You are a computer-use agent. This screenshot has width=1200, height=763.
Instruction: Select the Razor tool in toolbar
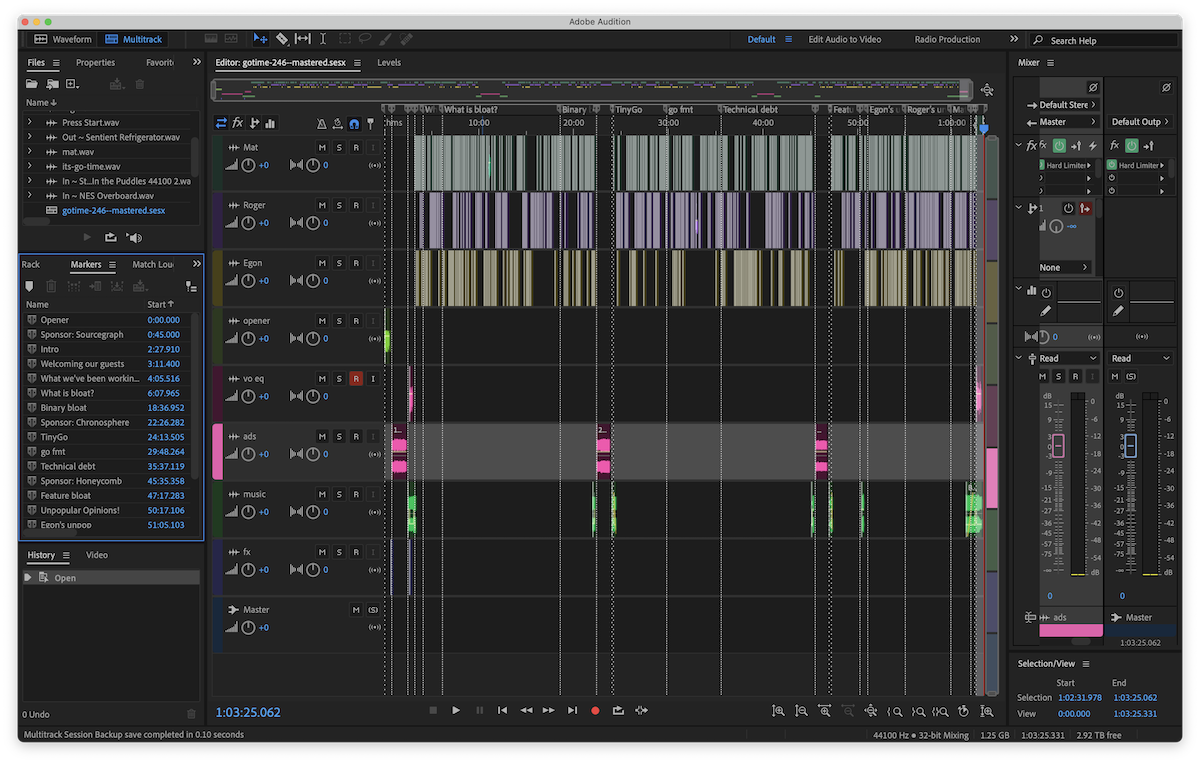tap(282, 39)
